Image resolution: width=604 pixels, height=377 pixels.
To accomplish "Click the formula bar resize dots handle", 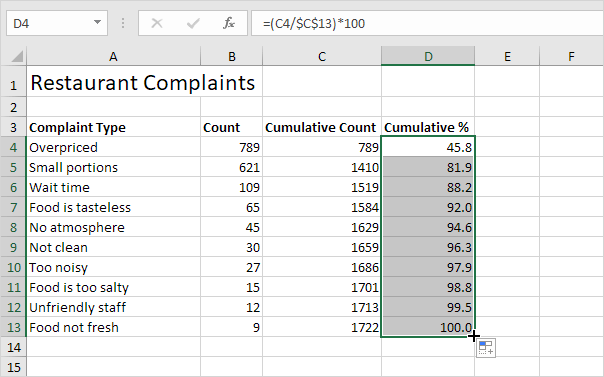I will tap(123, 23).
